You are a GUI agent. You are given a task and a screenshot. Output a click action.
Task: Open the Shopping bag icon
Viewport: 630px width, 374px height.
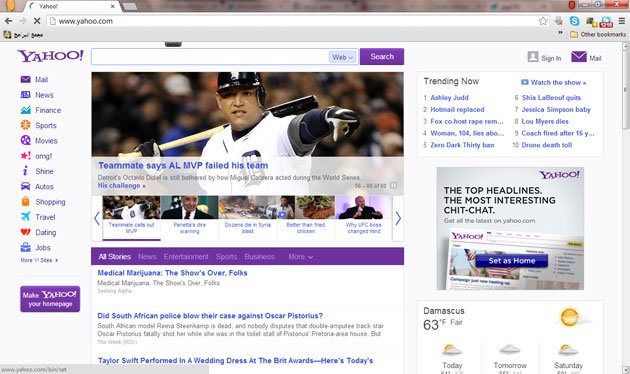(x=25, y=202)
